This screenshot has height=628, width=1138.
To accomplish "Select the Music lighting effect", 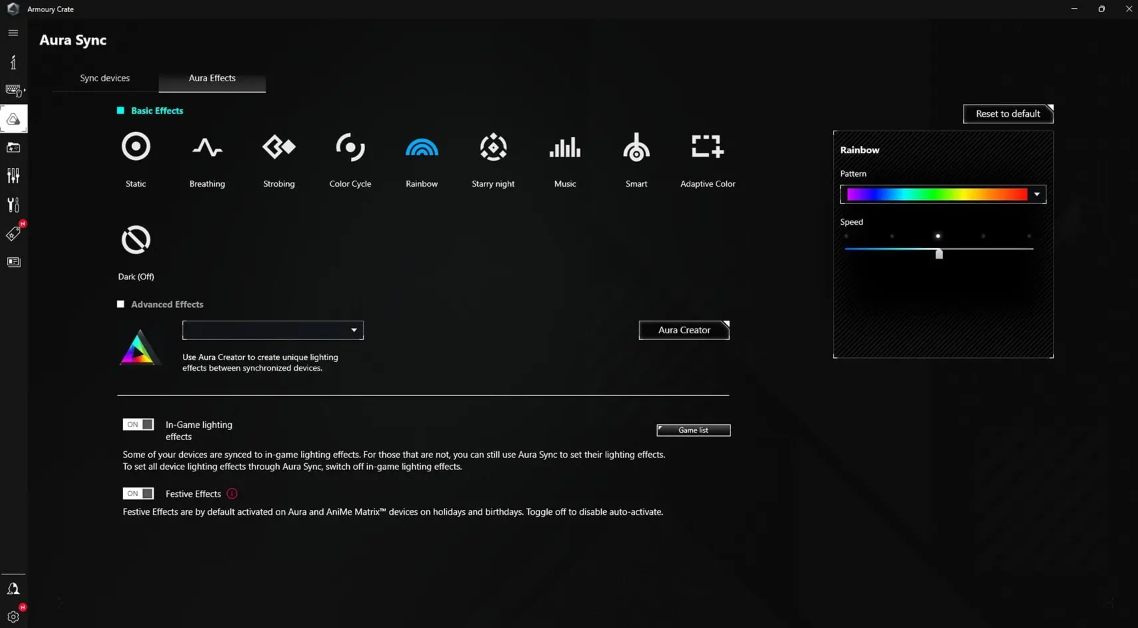I will [565, 148].
